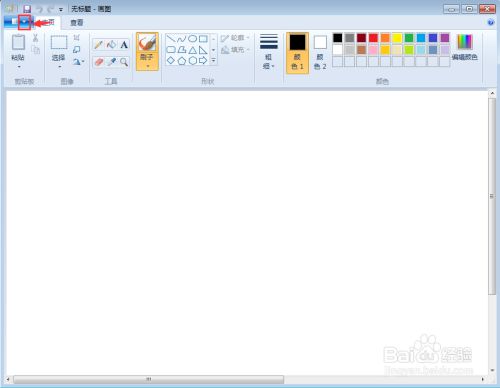
Task: Select the Oval shape
Action: 192,39
